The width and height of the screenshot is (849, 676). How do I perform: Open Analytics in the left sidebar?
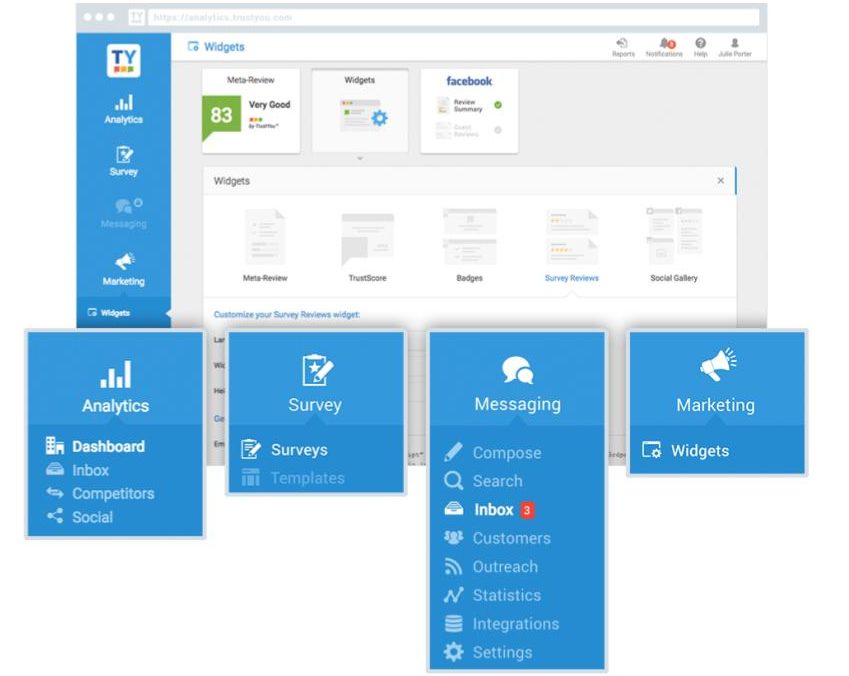click(x=123, y=110)
